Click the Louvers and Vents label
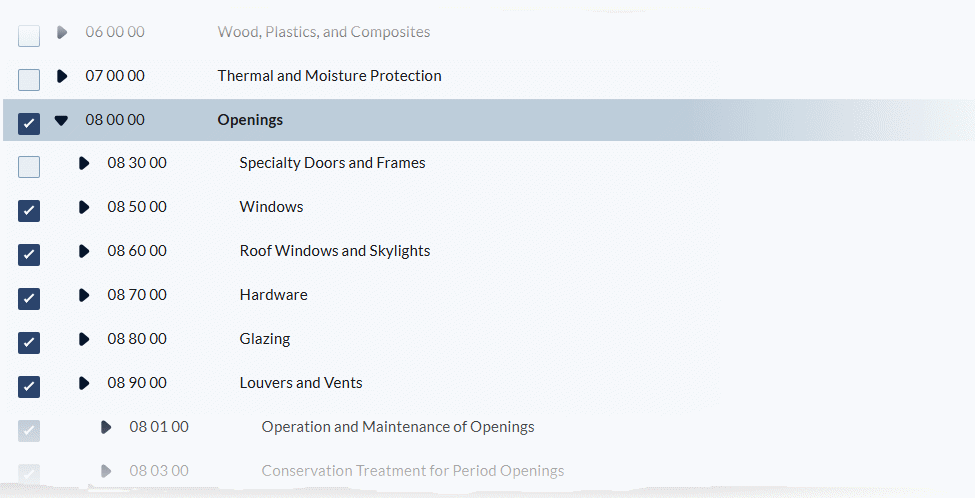This screenshot has width=975, height=498. click(x=301, y=383)
